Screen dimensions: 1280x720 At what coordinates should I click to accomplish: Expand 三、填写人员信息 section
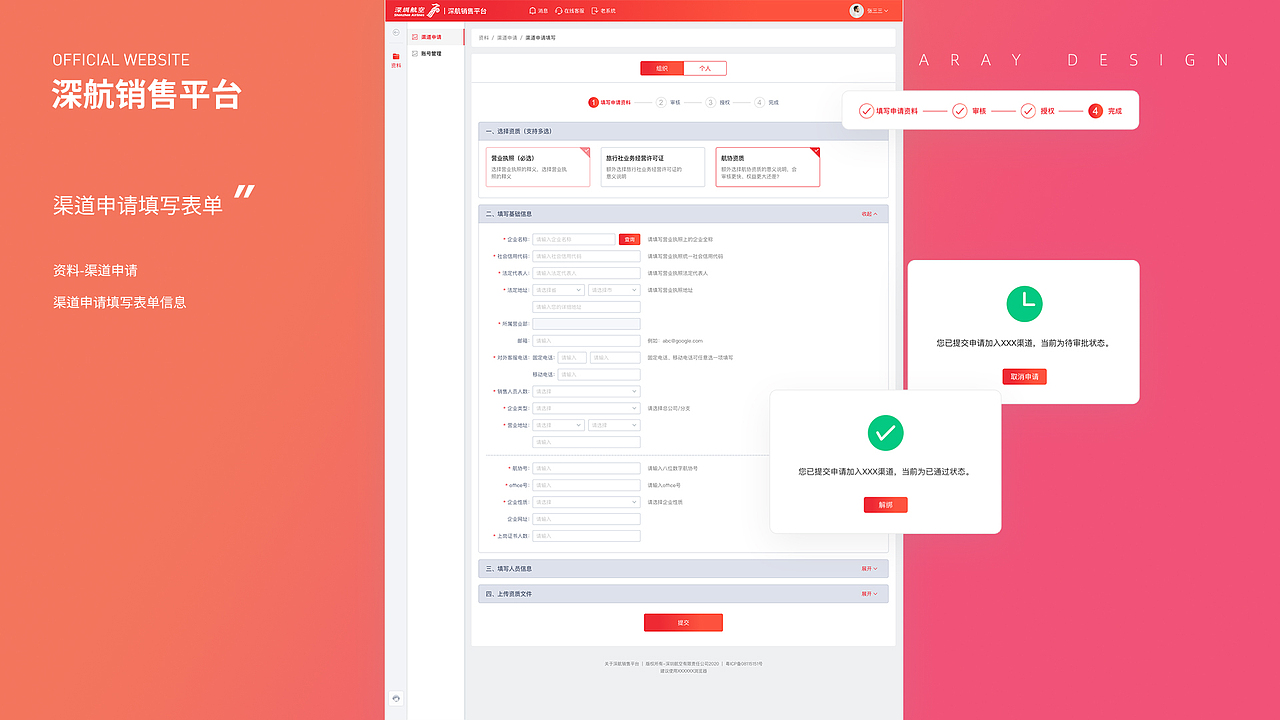click(x=869, y=568)
